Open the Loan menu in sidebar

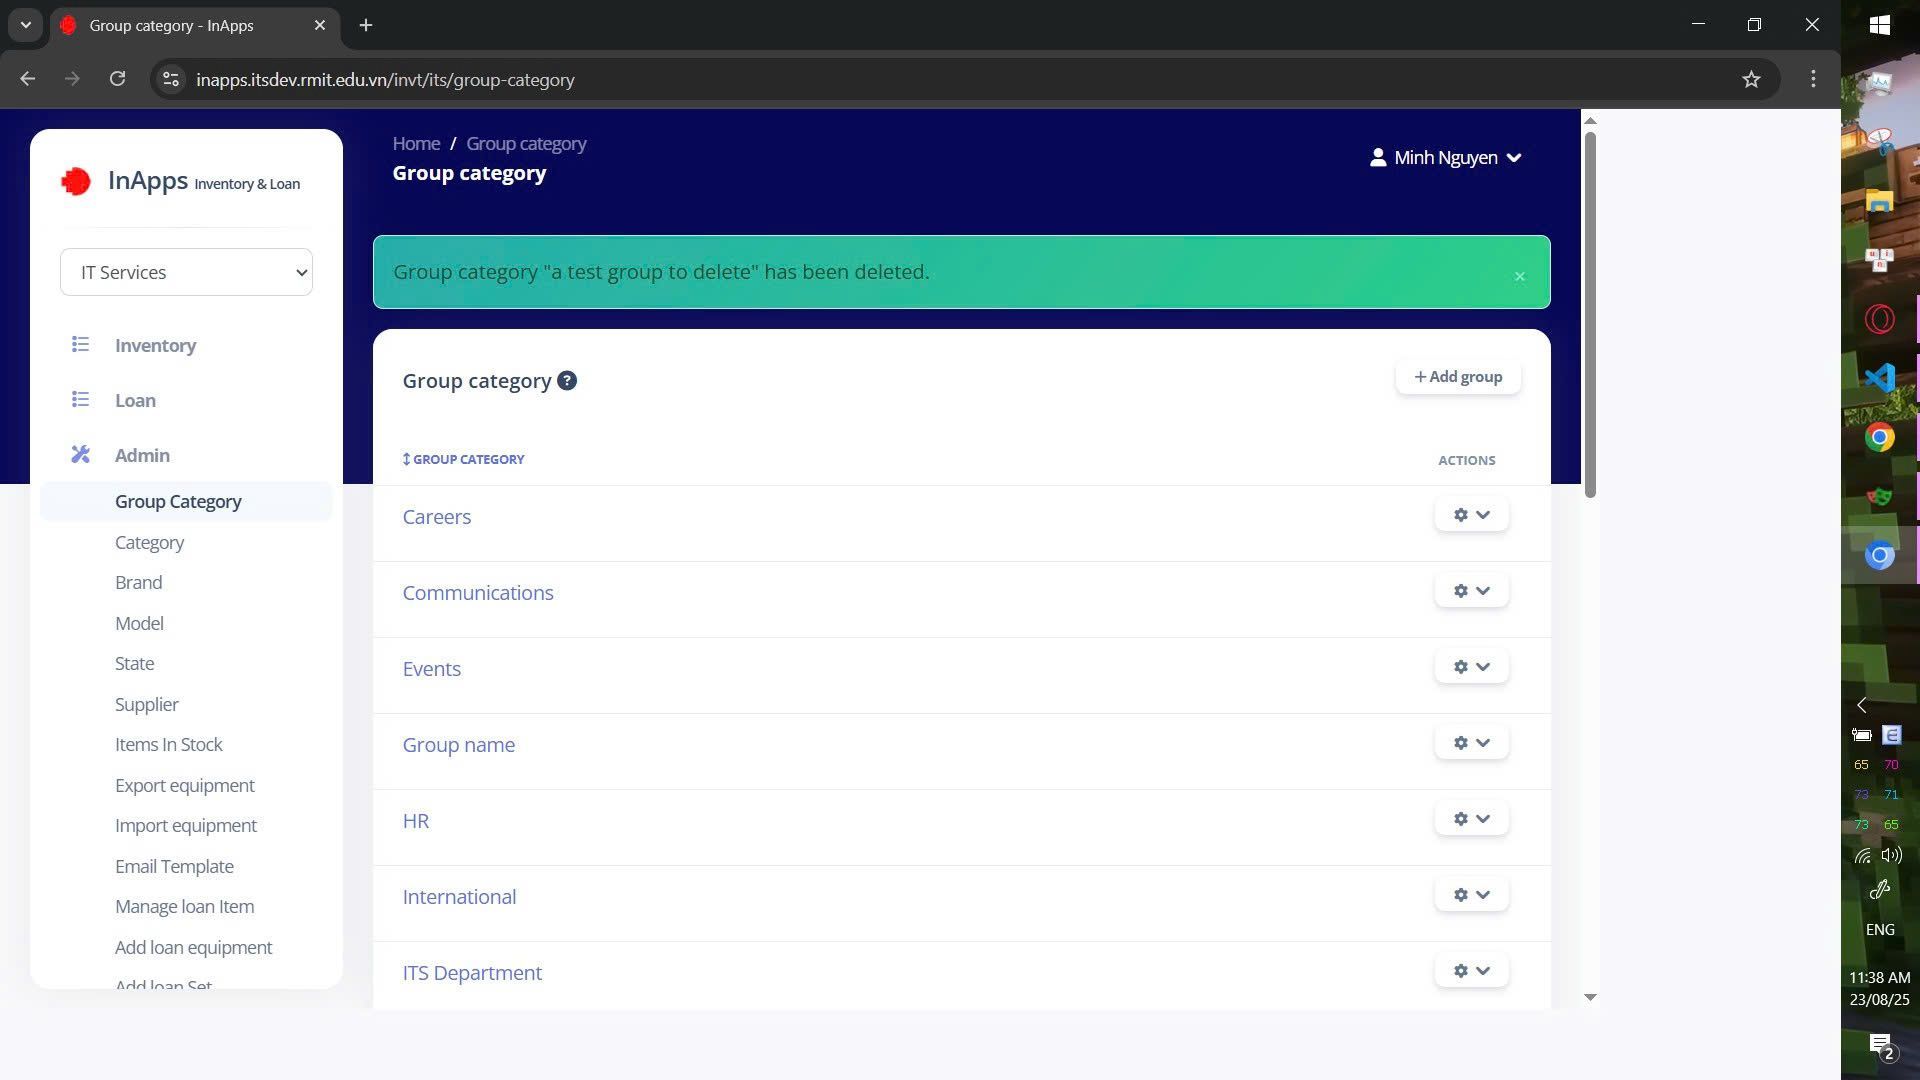click(135, 400)
